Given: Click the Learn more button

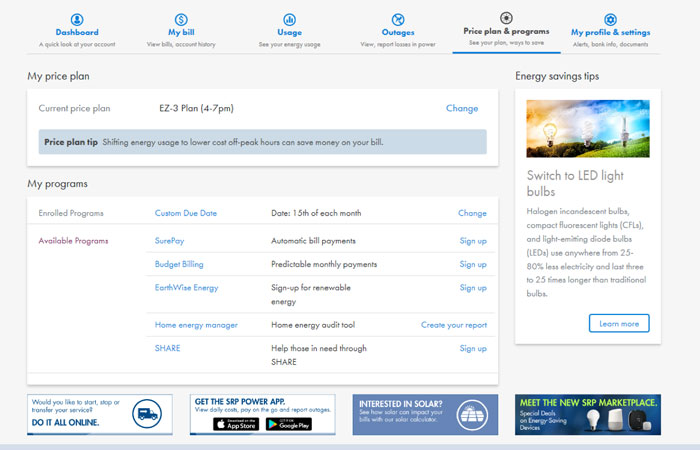Looking at the screenshot, I should click(x=619, y=323).
